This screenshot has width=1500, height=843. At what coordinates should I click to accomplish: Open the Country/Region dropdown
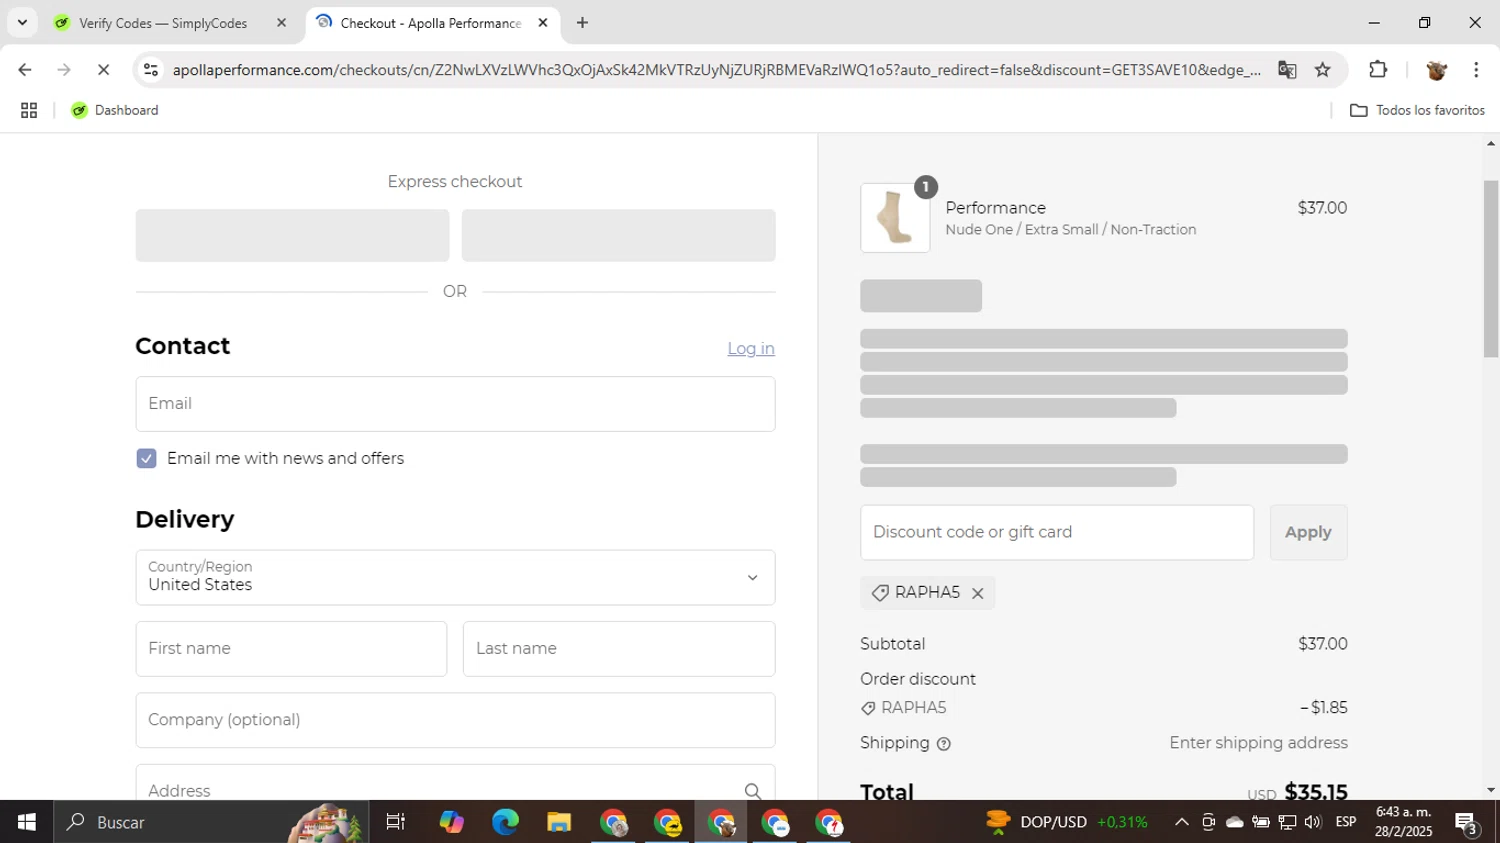455,578
